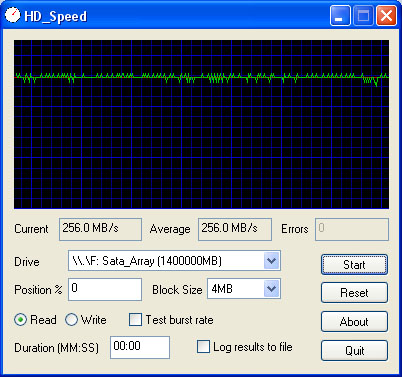The height and width of the screenshot is (377, 402).
Task: Click the Average speed value field
Action: click(x=235, y=229)
